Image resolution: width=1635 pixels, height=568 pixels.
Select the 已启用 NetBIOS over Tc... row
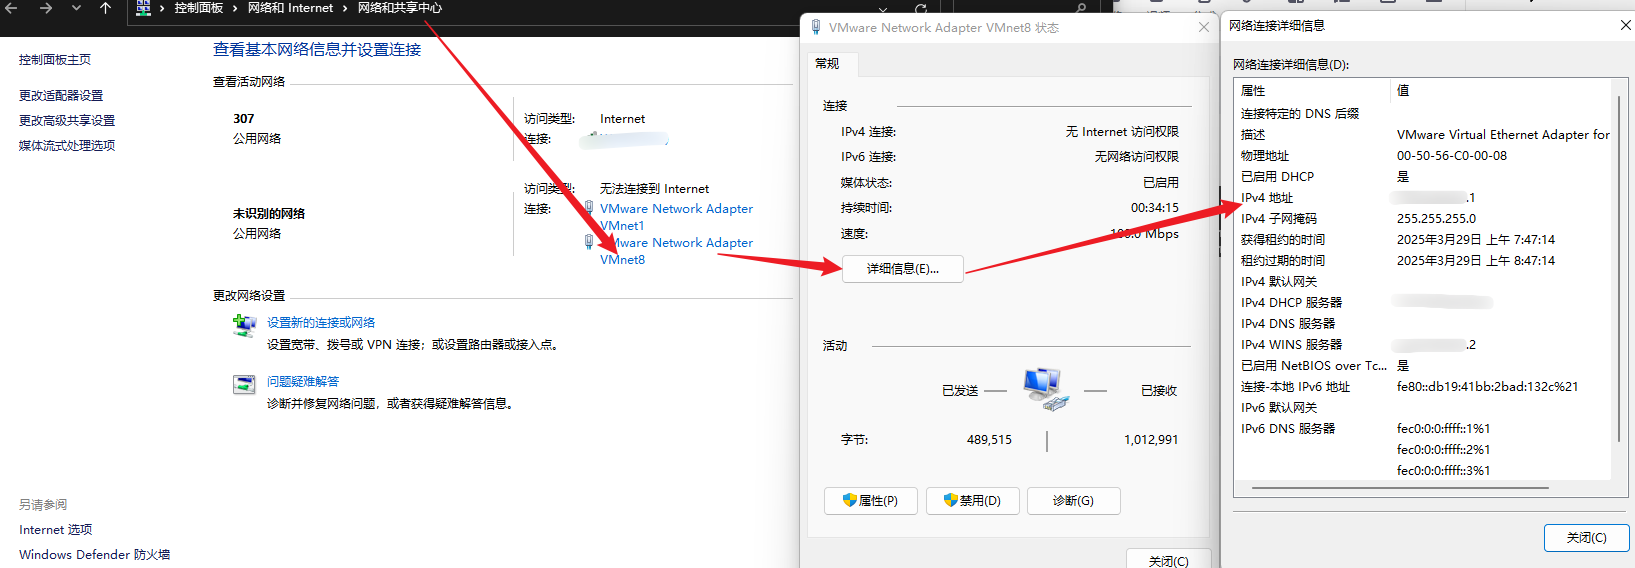tap(1423, 366)
